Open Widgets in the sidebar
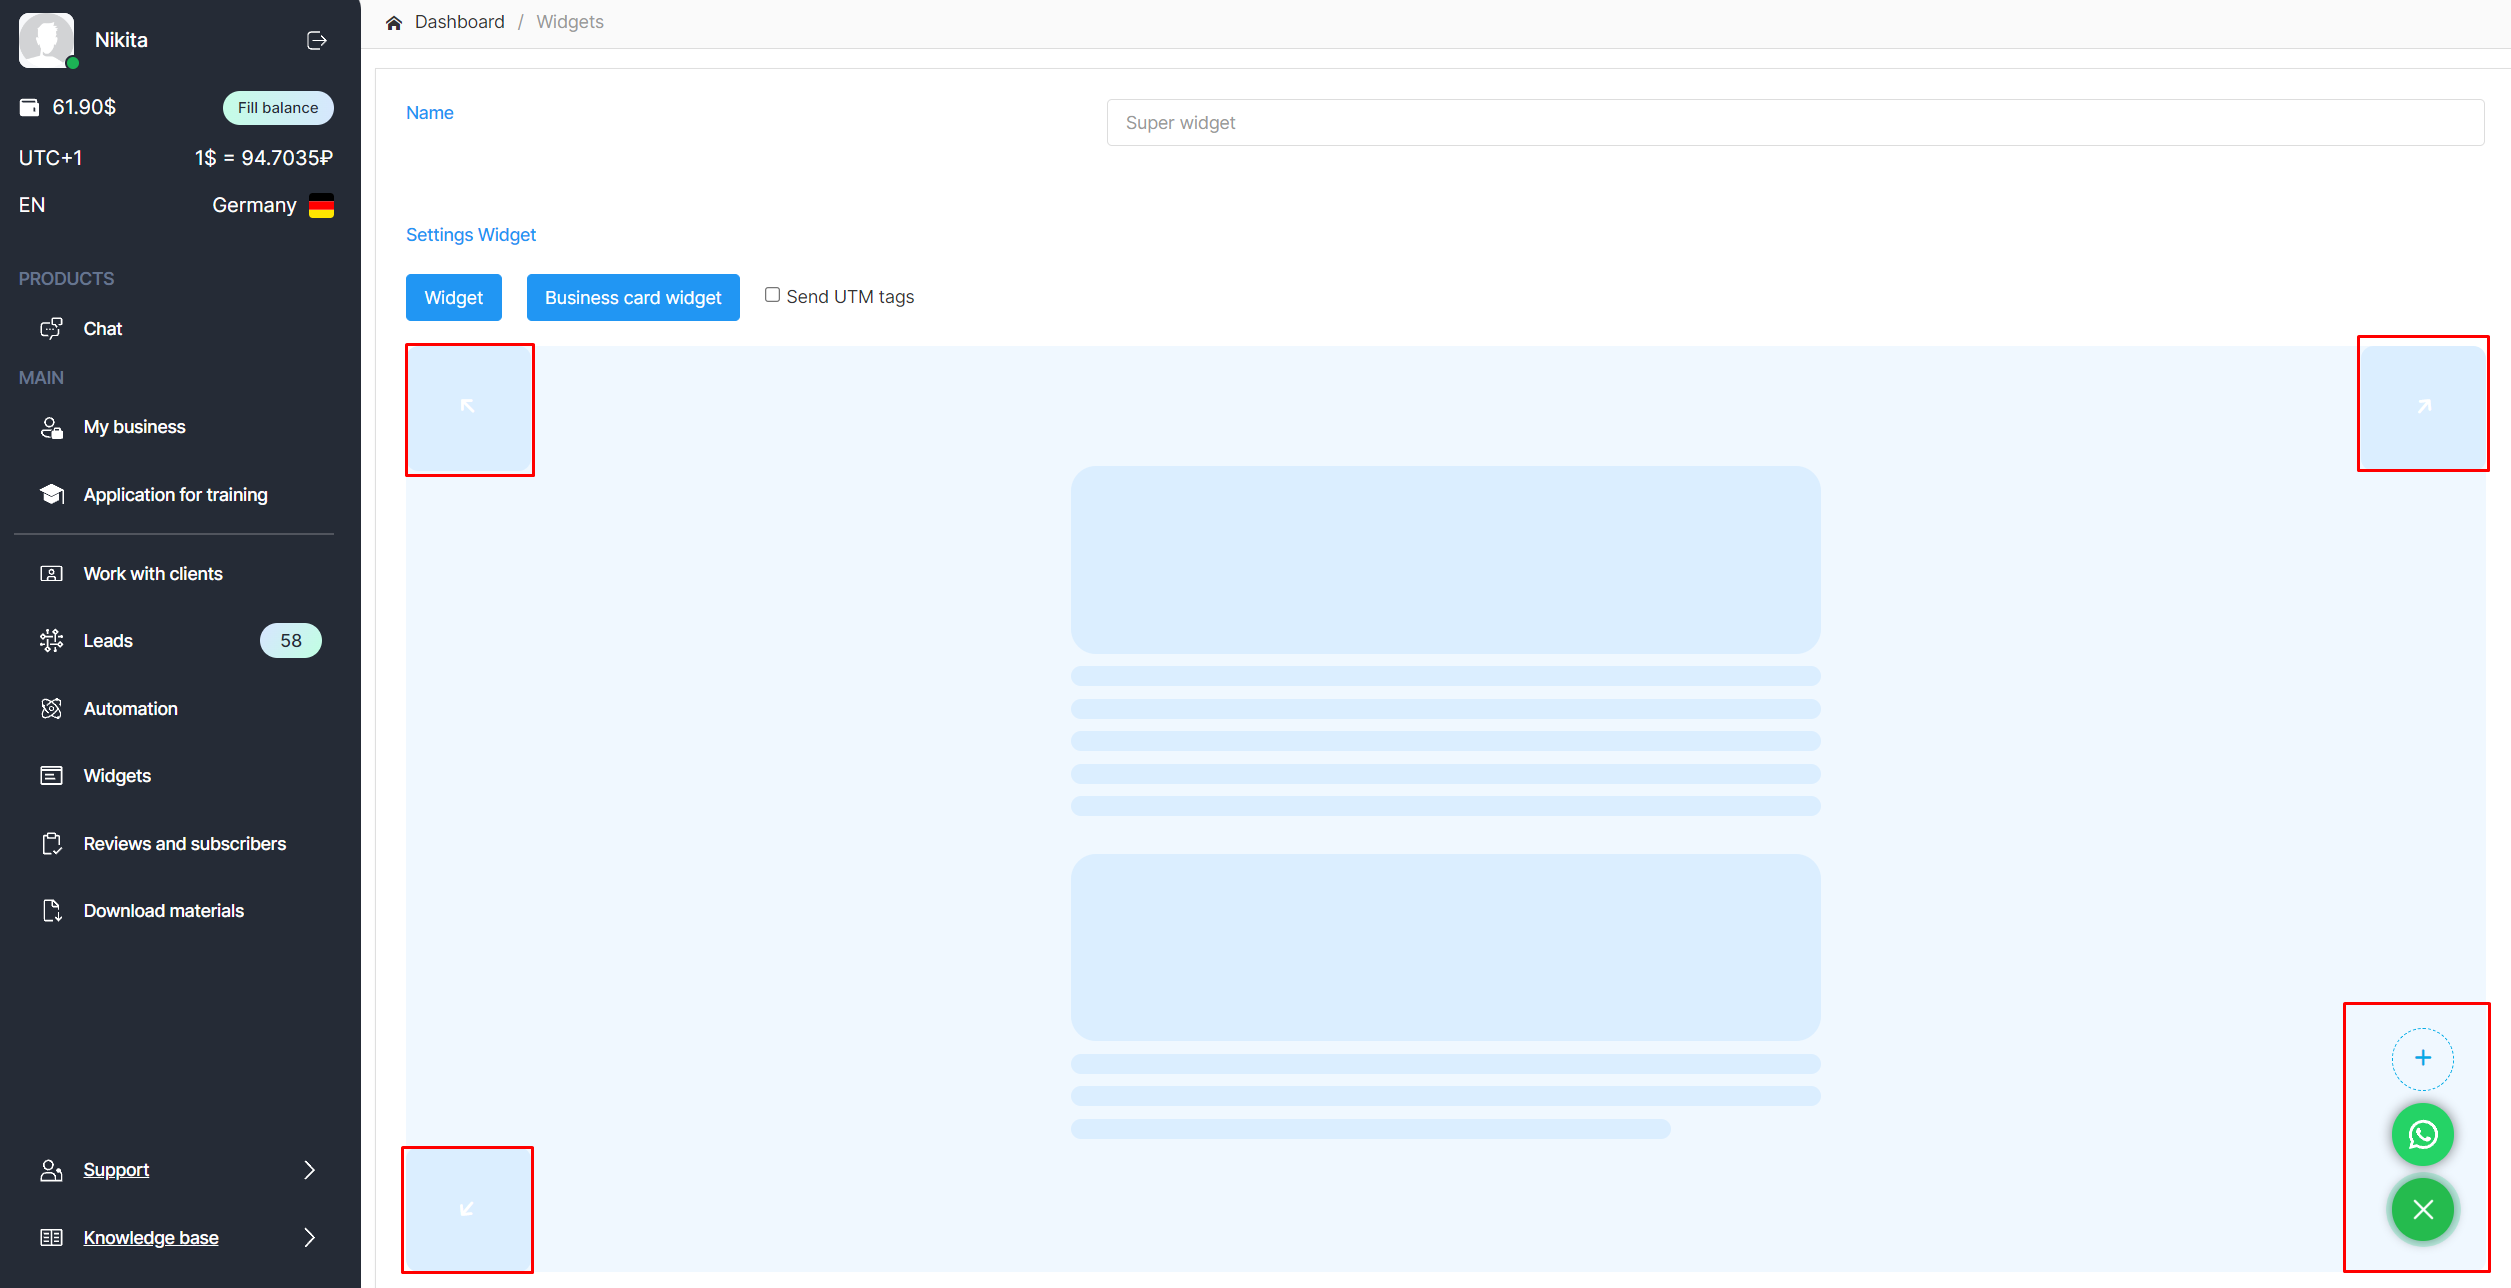The image size is (2511, 1288). point(117,776)
